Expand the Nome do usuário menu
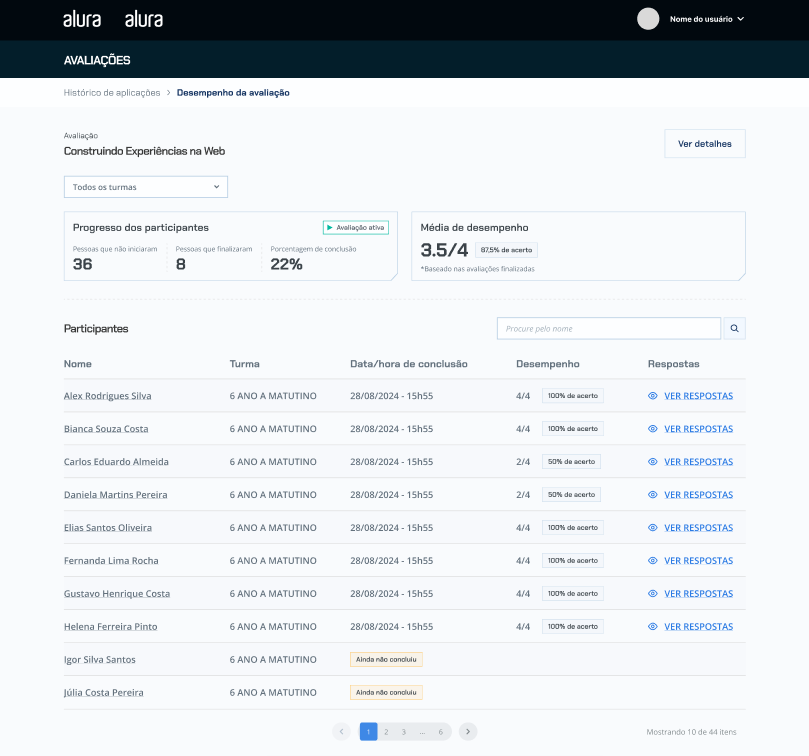The image size is (809, 756). [x=707, y=19]
